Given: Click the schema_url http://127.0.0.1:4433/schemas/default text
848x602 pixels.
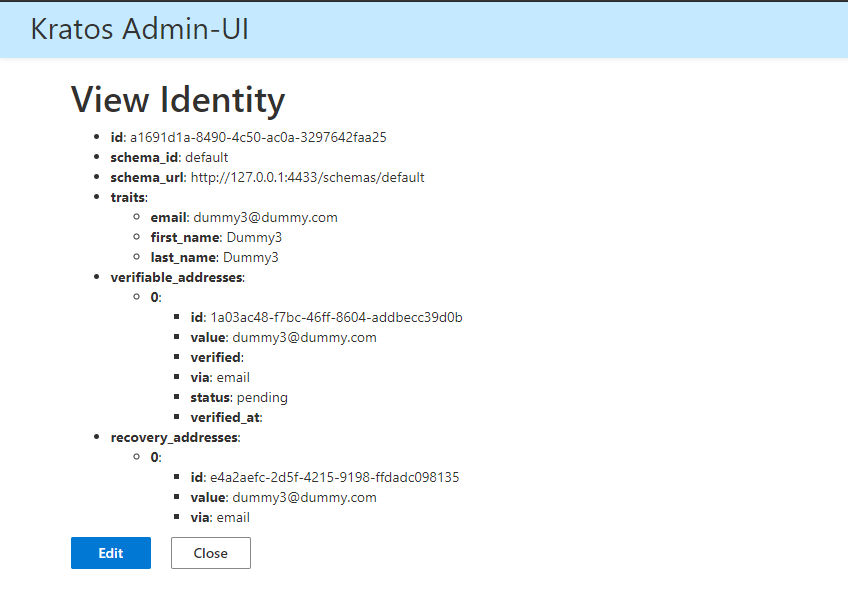Looking at the screenshot, I should click(307, 177).
